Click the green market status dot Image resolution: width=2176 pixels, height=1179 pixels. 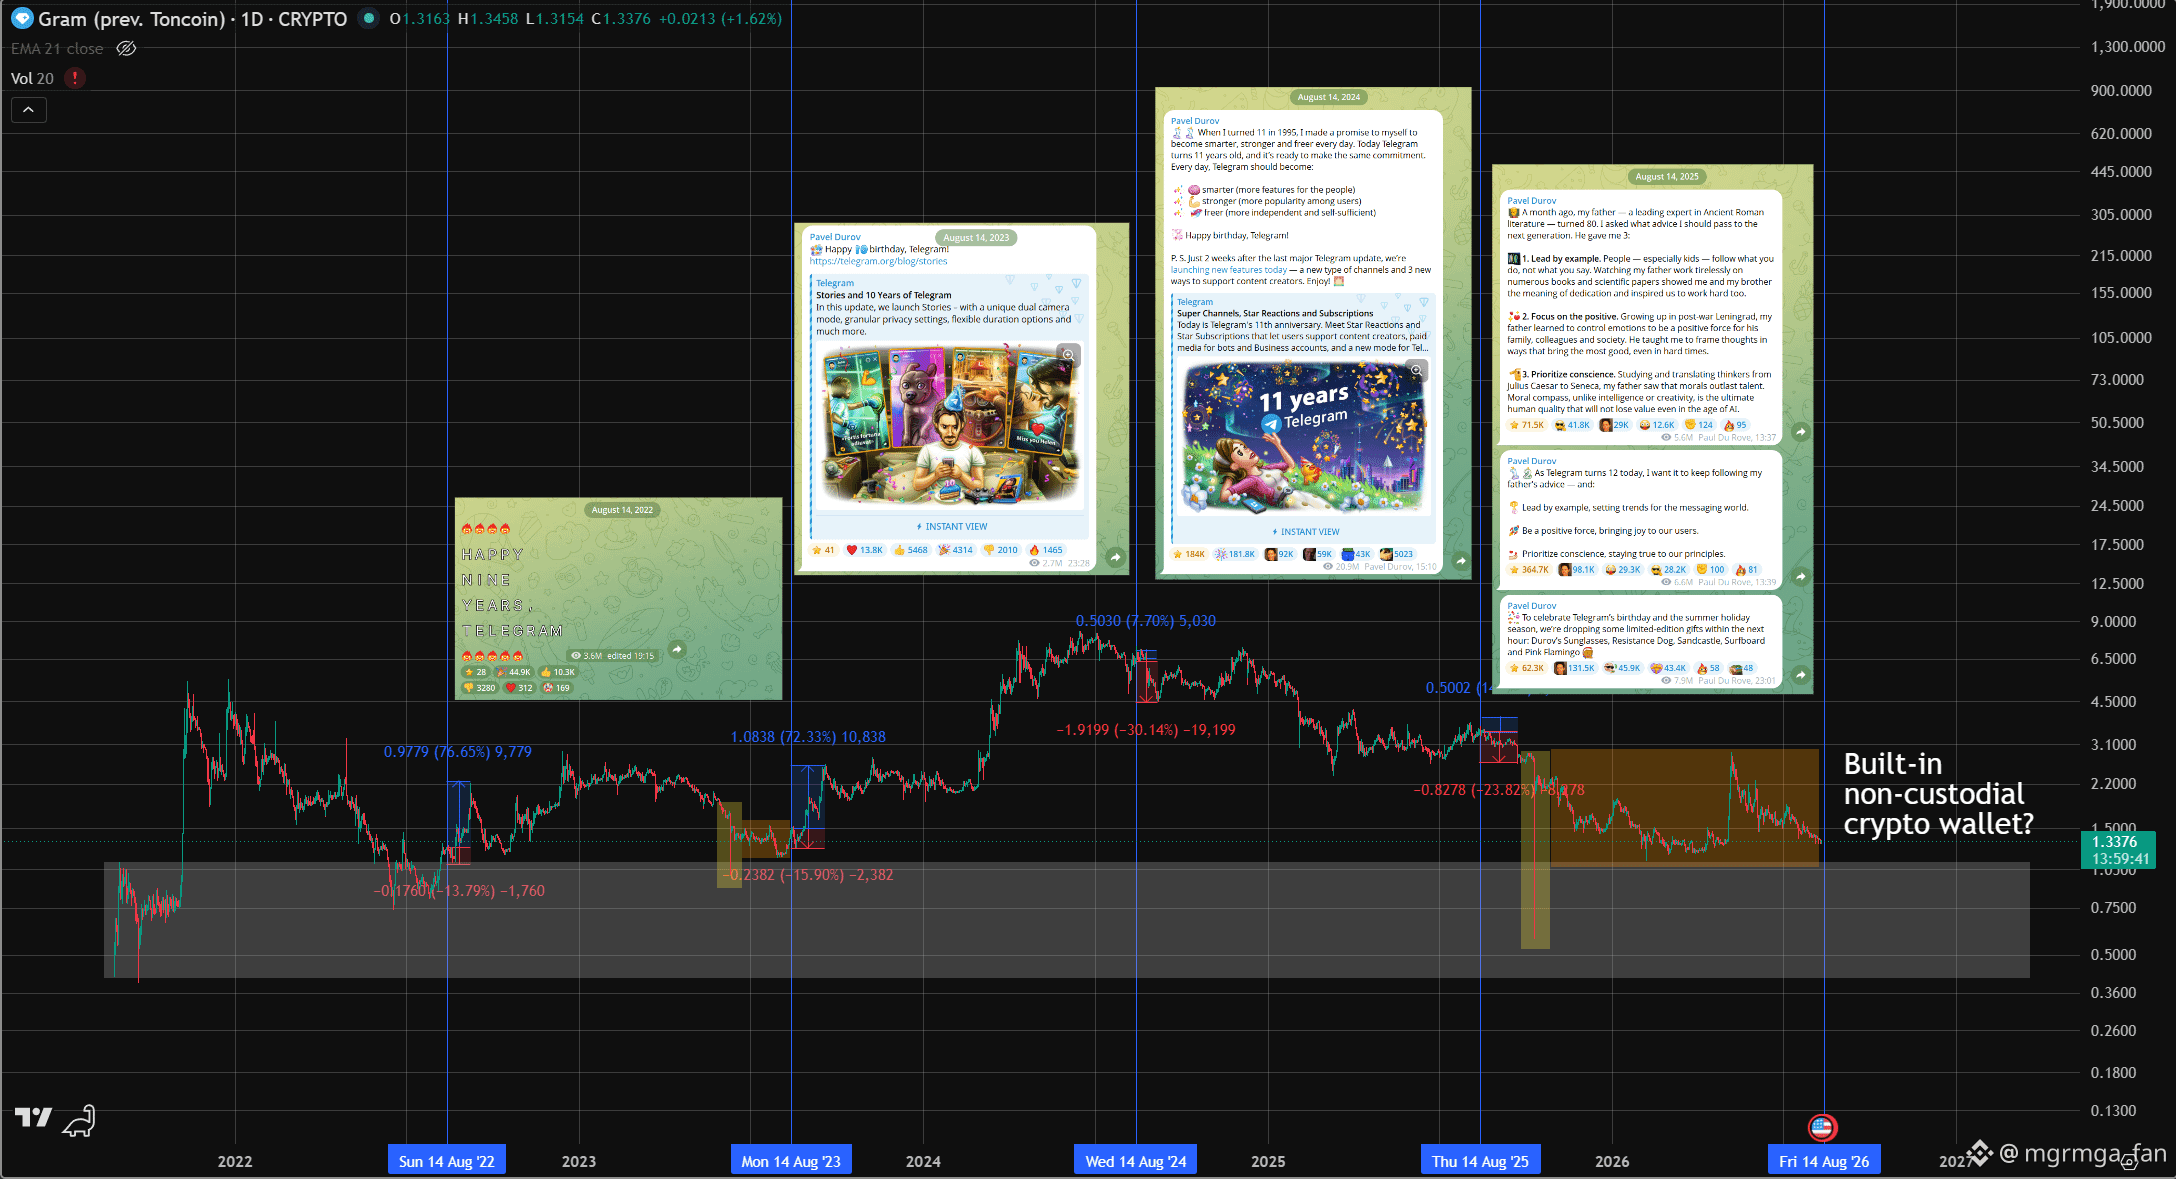369,18
